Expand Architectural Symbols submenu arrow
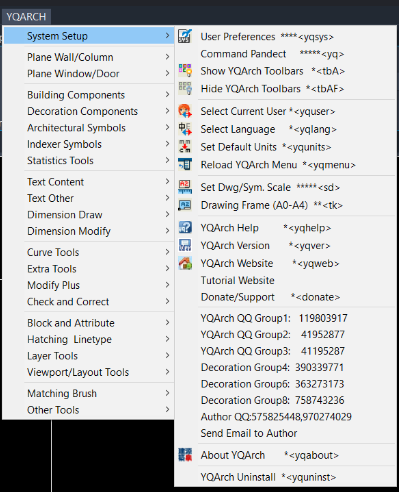The height and width of the screenshot is (492, 399). [x=167, y=127]
